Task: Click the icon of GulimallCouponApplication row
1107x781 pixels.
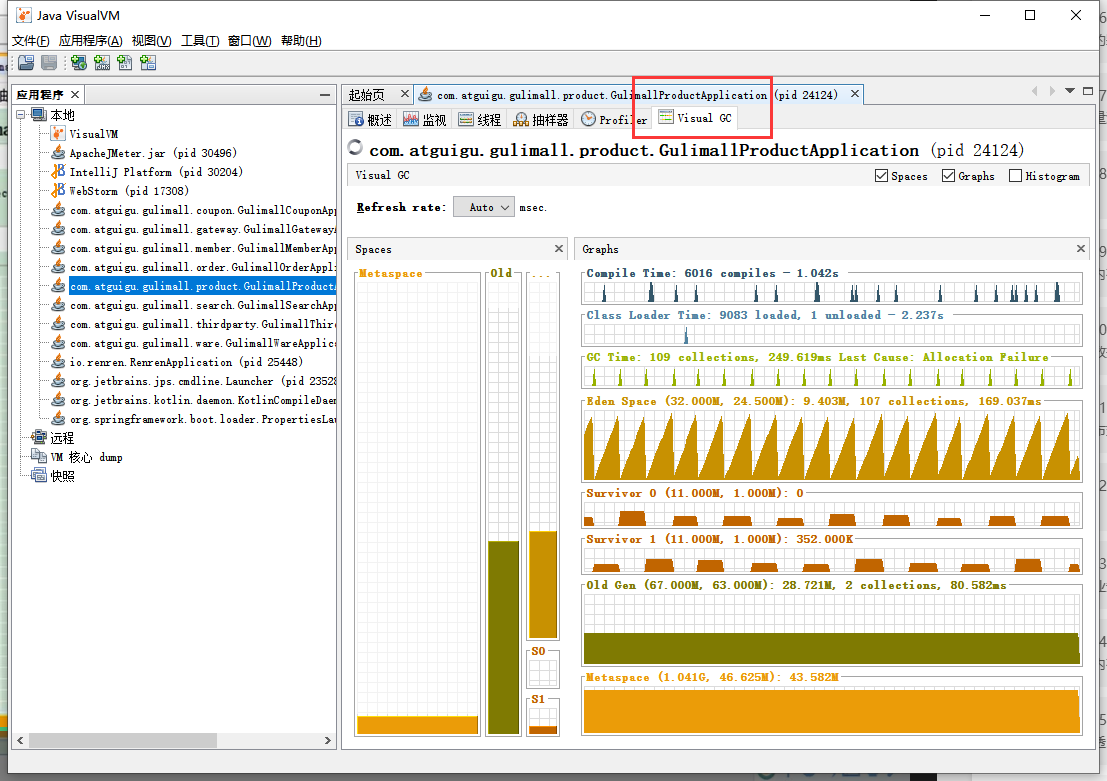Action: (59, 210)
